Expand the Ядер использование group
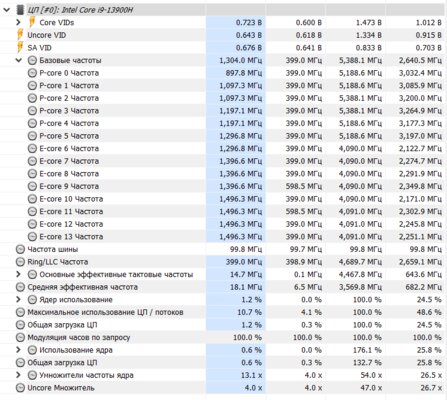This screenshot has width=447, height=400. click(19, 300)
